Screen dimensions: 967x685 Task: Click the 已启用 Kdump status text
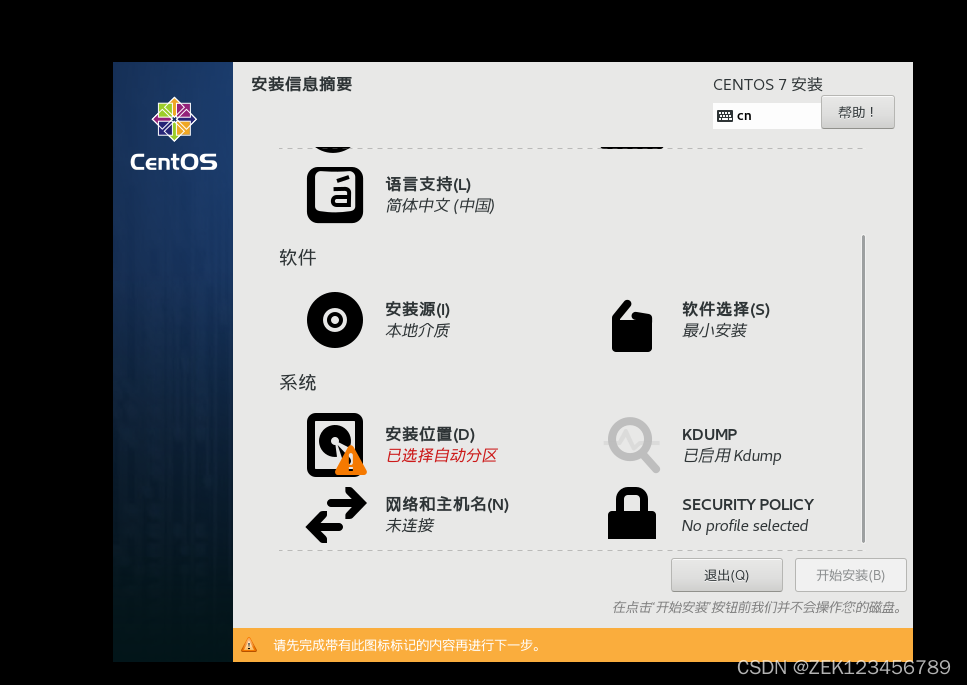click(x=732, y=456)
